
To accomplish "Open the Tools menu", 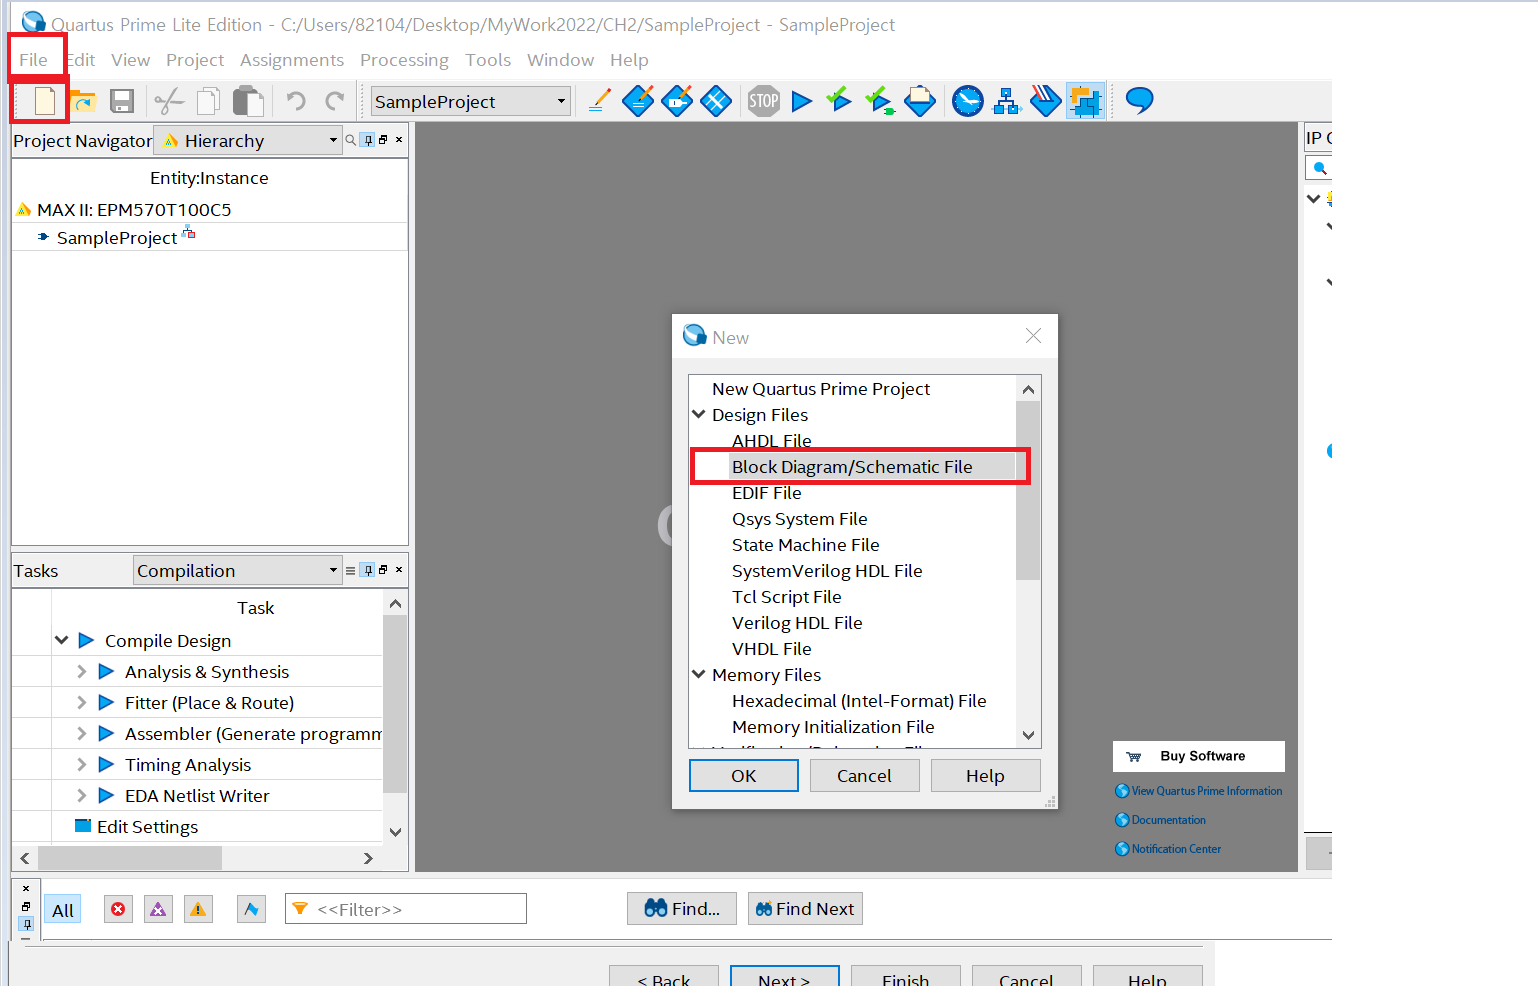I will 488,60.
